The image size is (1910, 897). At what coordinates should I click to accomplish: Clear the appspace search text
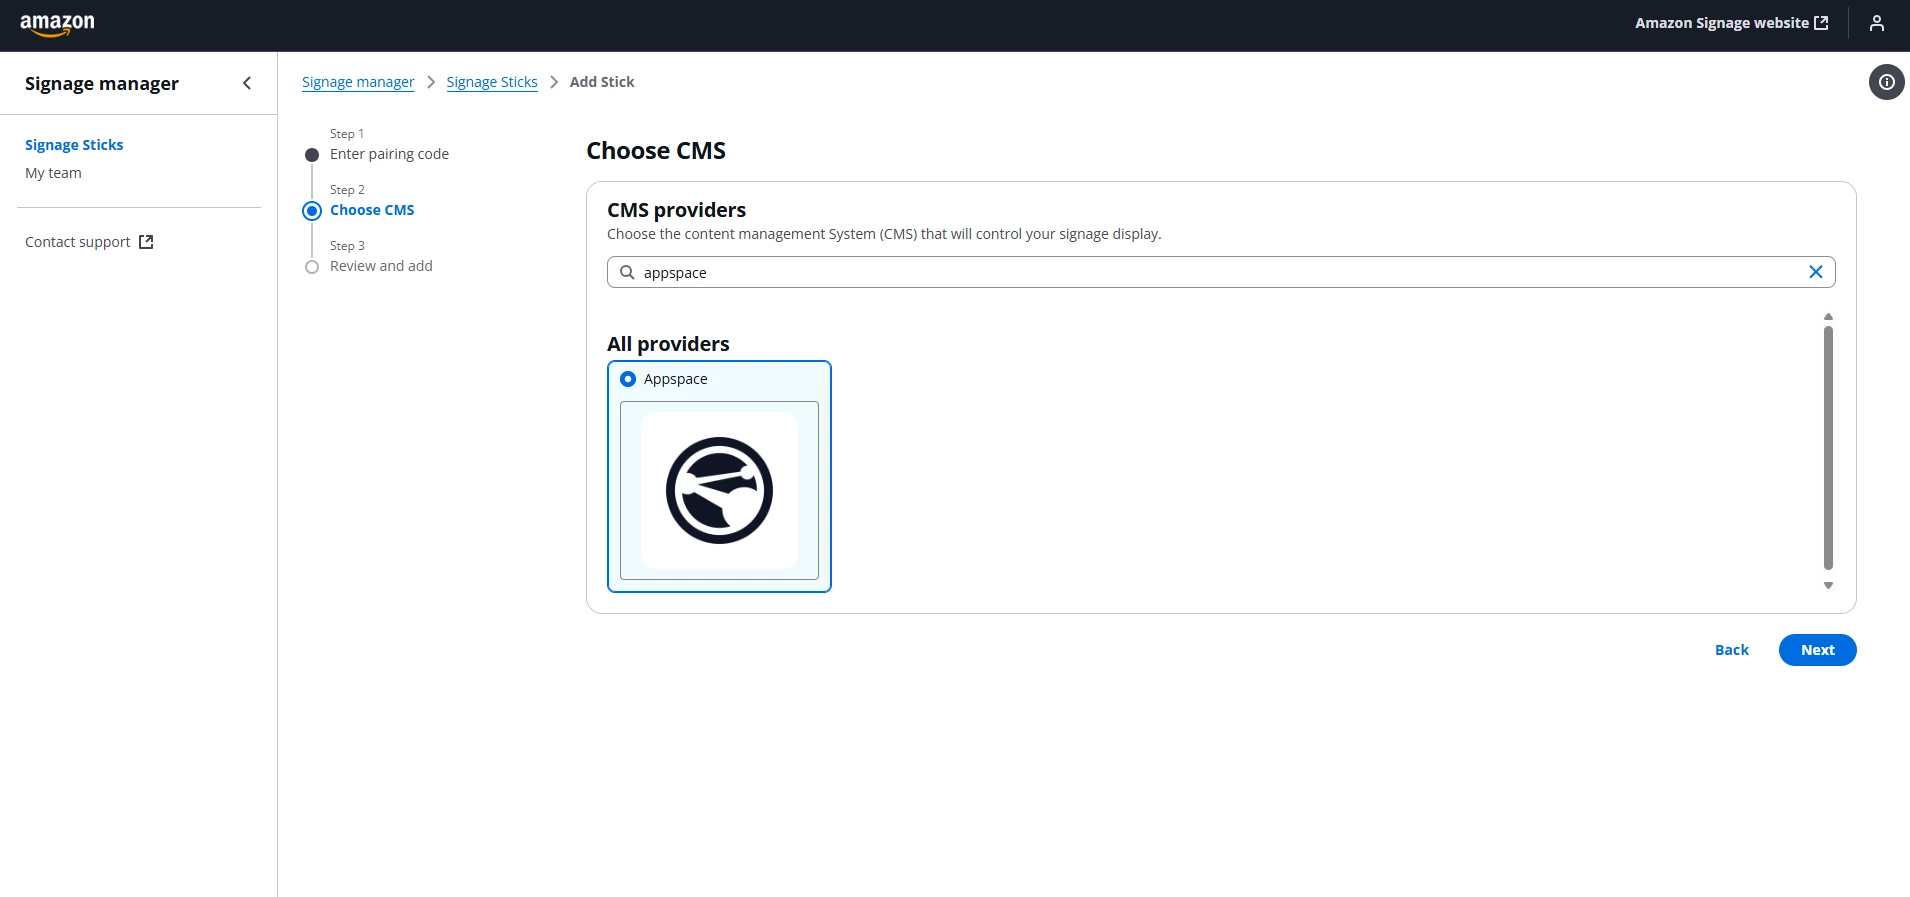[1816, 272]
